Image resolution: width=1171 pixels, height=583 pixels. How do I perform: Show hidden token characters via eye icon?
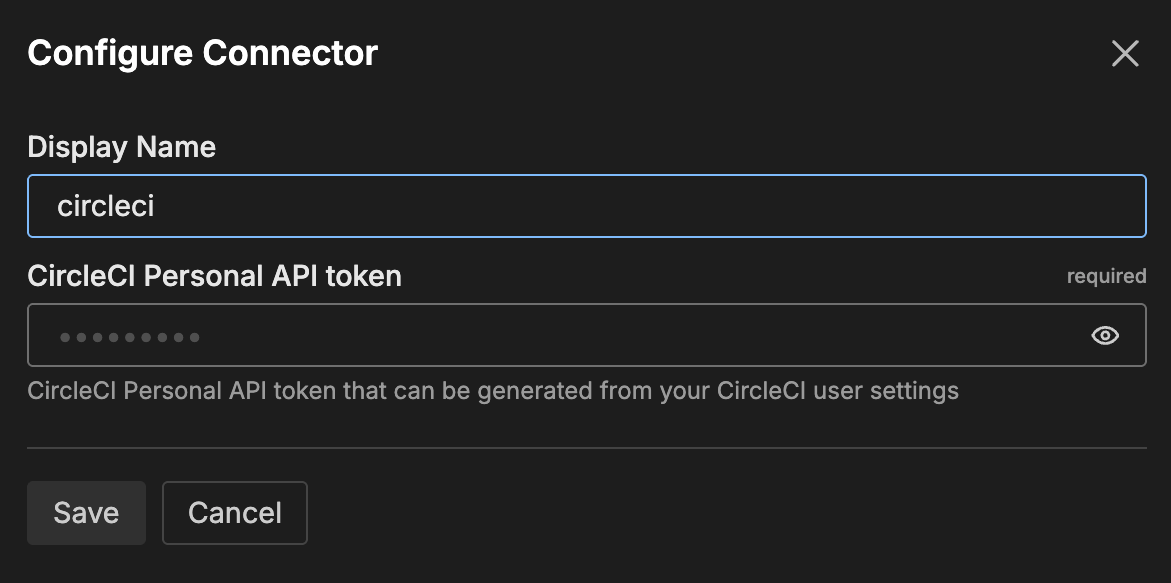tap(1105, 336)
